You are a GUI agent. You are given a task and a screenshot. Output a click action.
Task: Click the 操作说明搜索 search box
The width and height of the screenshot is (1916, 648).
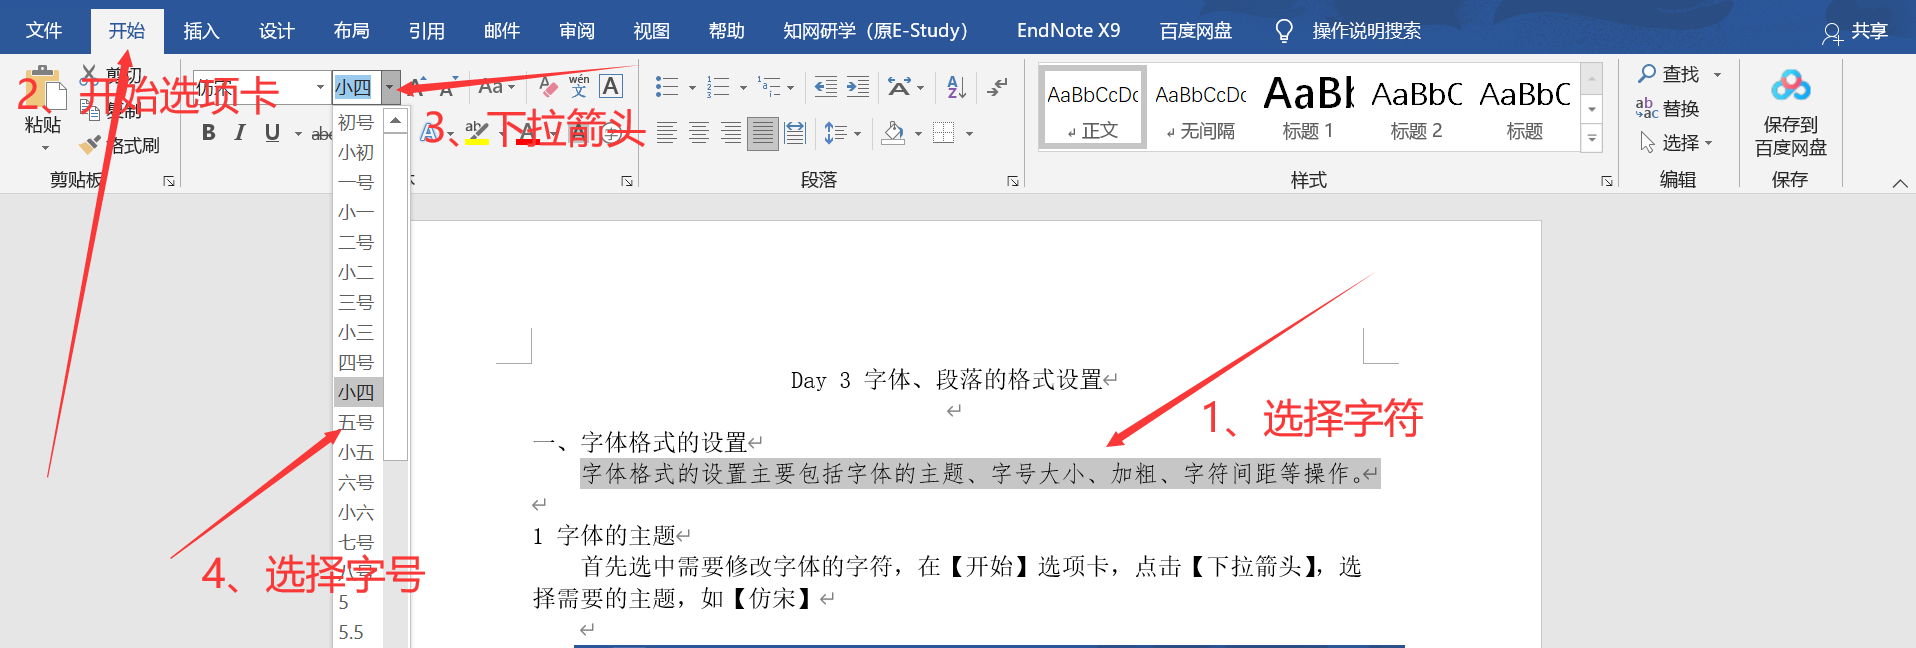(x=1366, y=31)
